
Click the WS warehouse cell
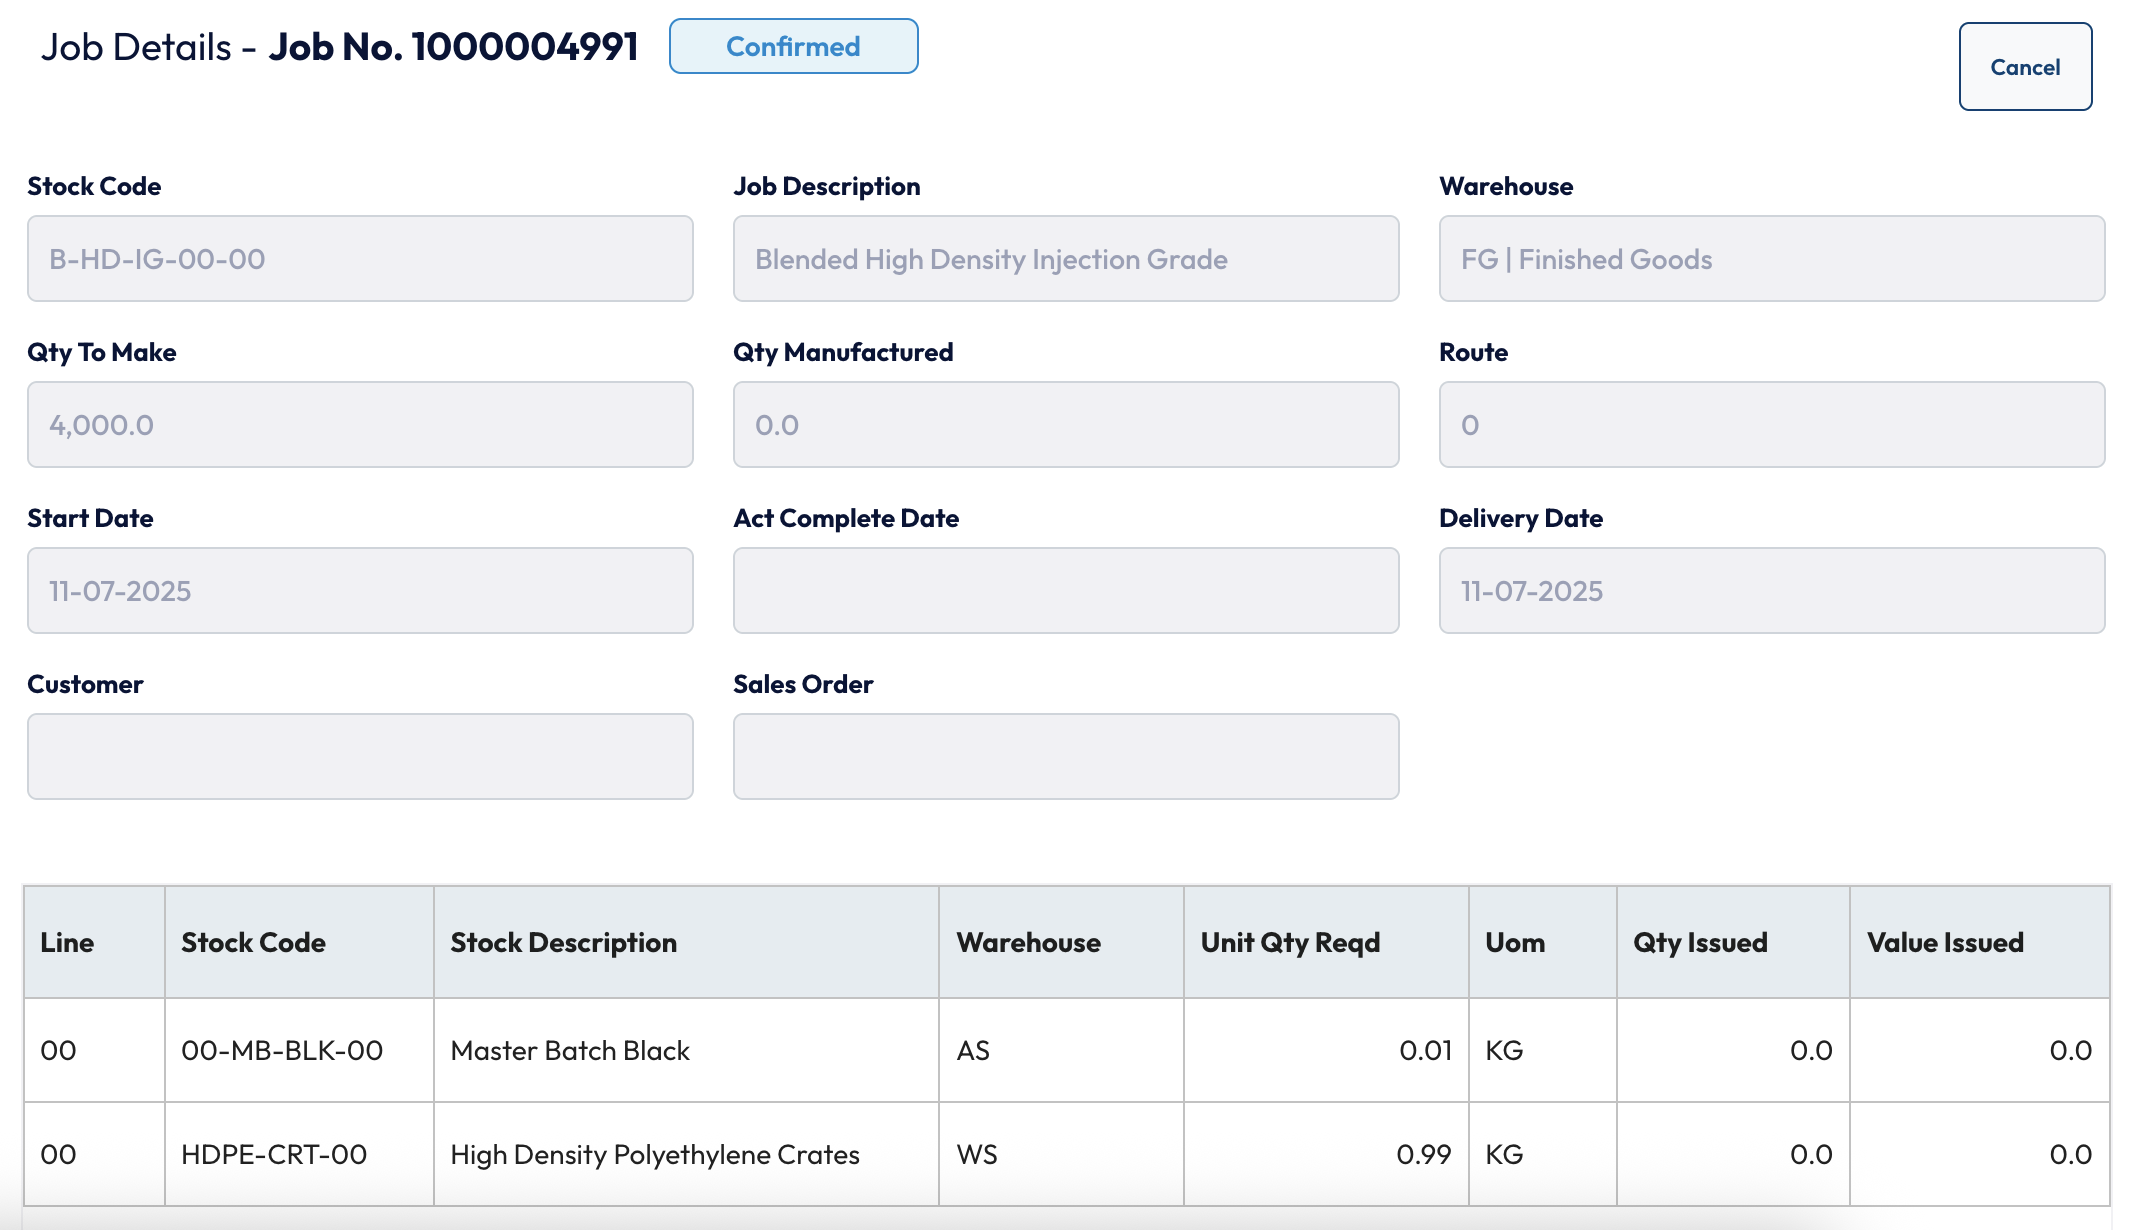pyautogui.click(x=1061, y=1155)
